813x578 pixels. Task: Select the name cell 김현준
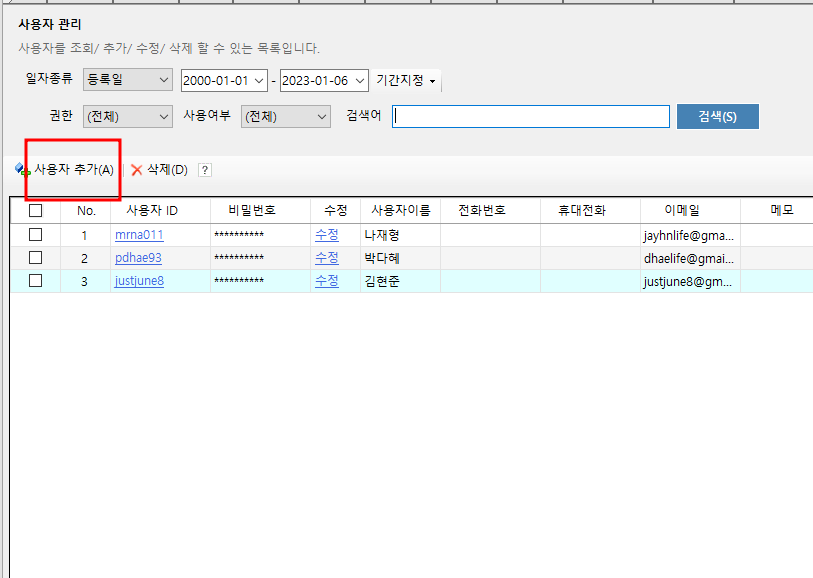click(400, 280)
